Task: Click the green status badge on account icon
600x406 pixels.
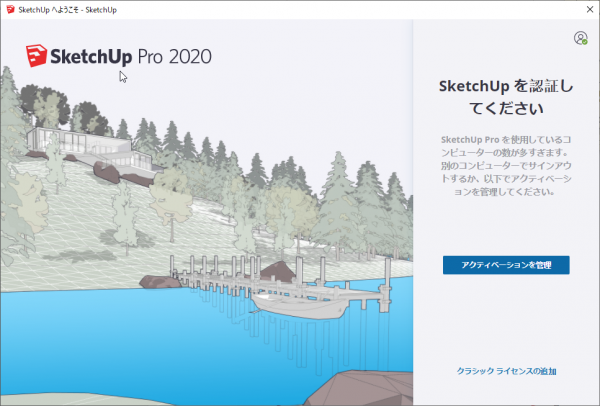Action: click(584, 42)
